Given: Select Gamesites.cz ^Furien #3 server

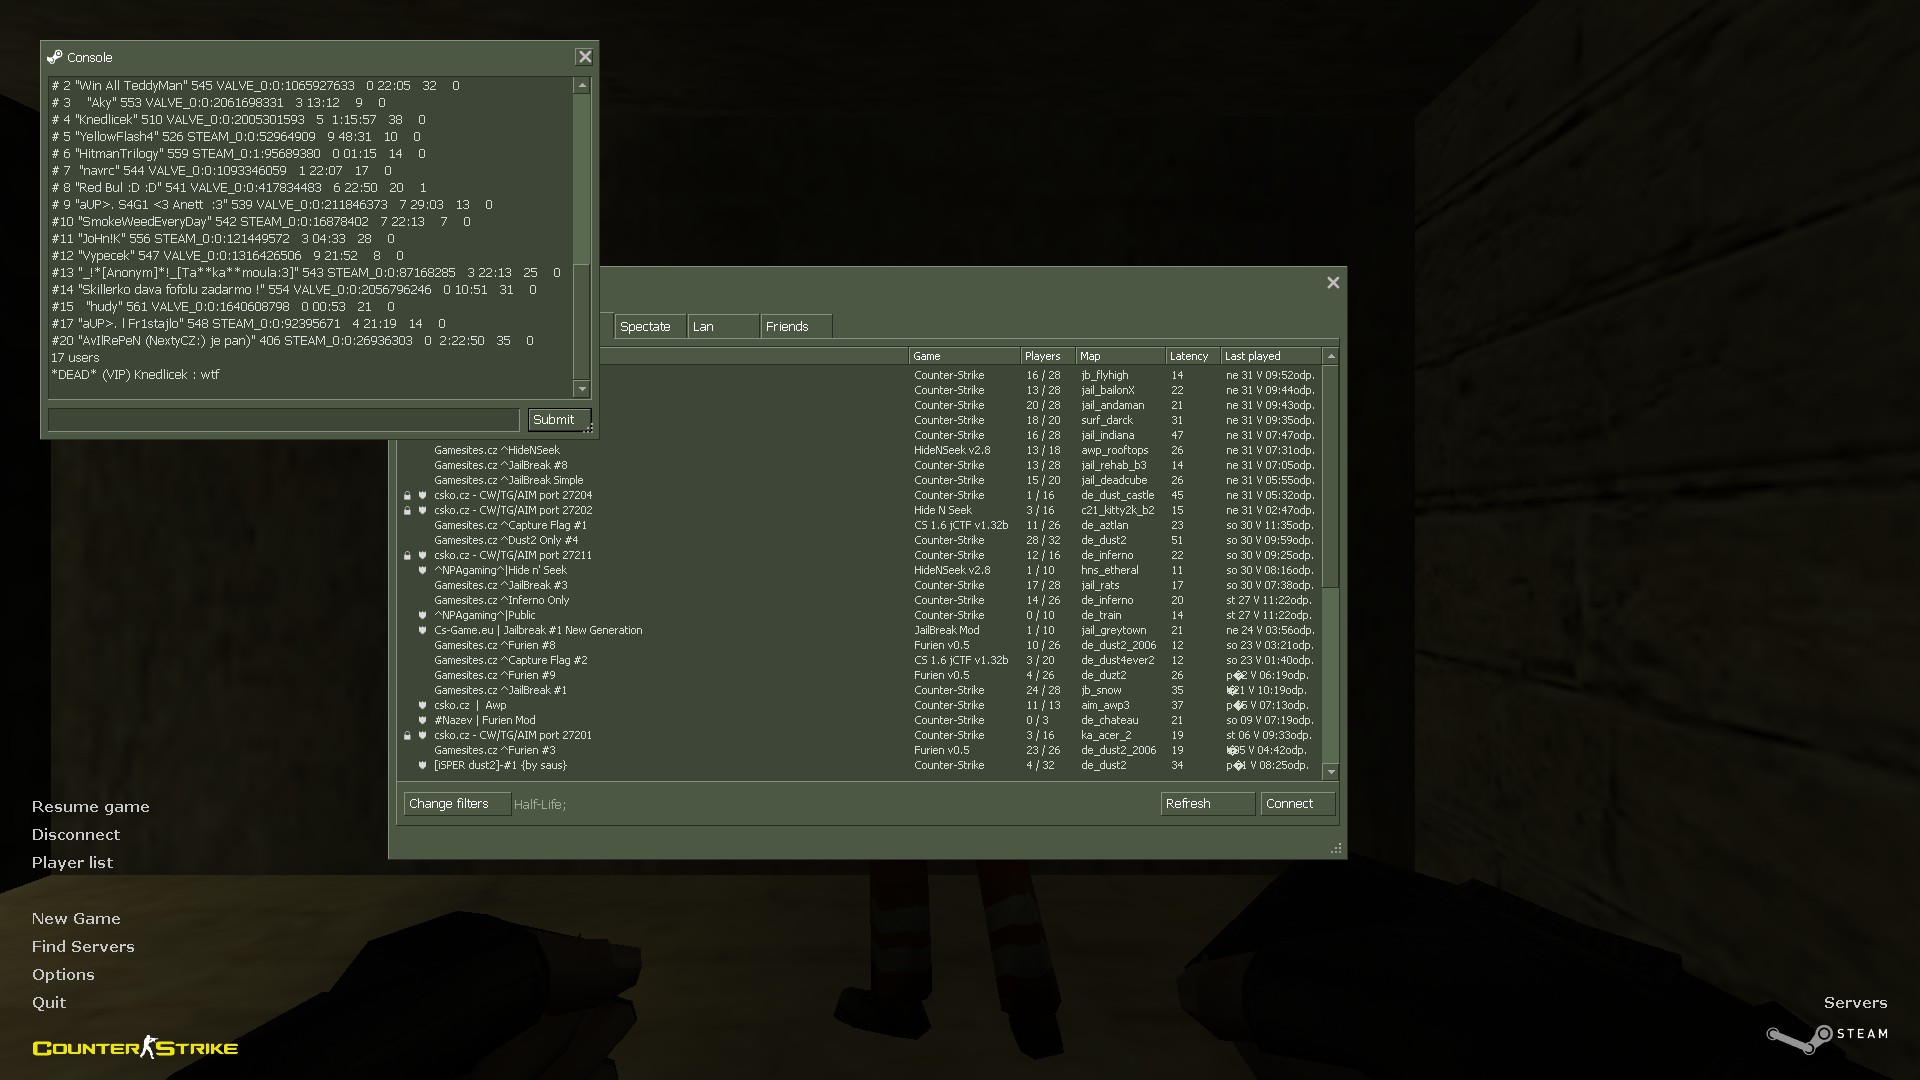Looking at the screenshot, I should (860, 751).
